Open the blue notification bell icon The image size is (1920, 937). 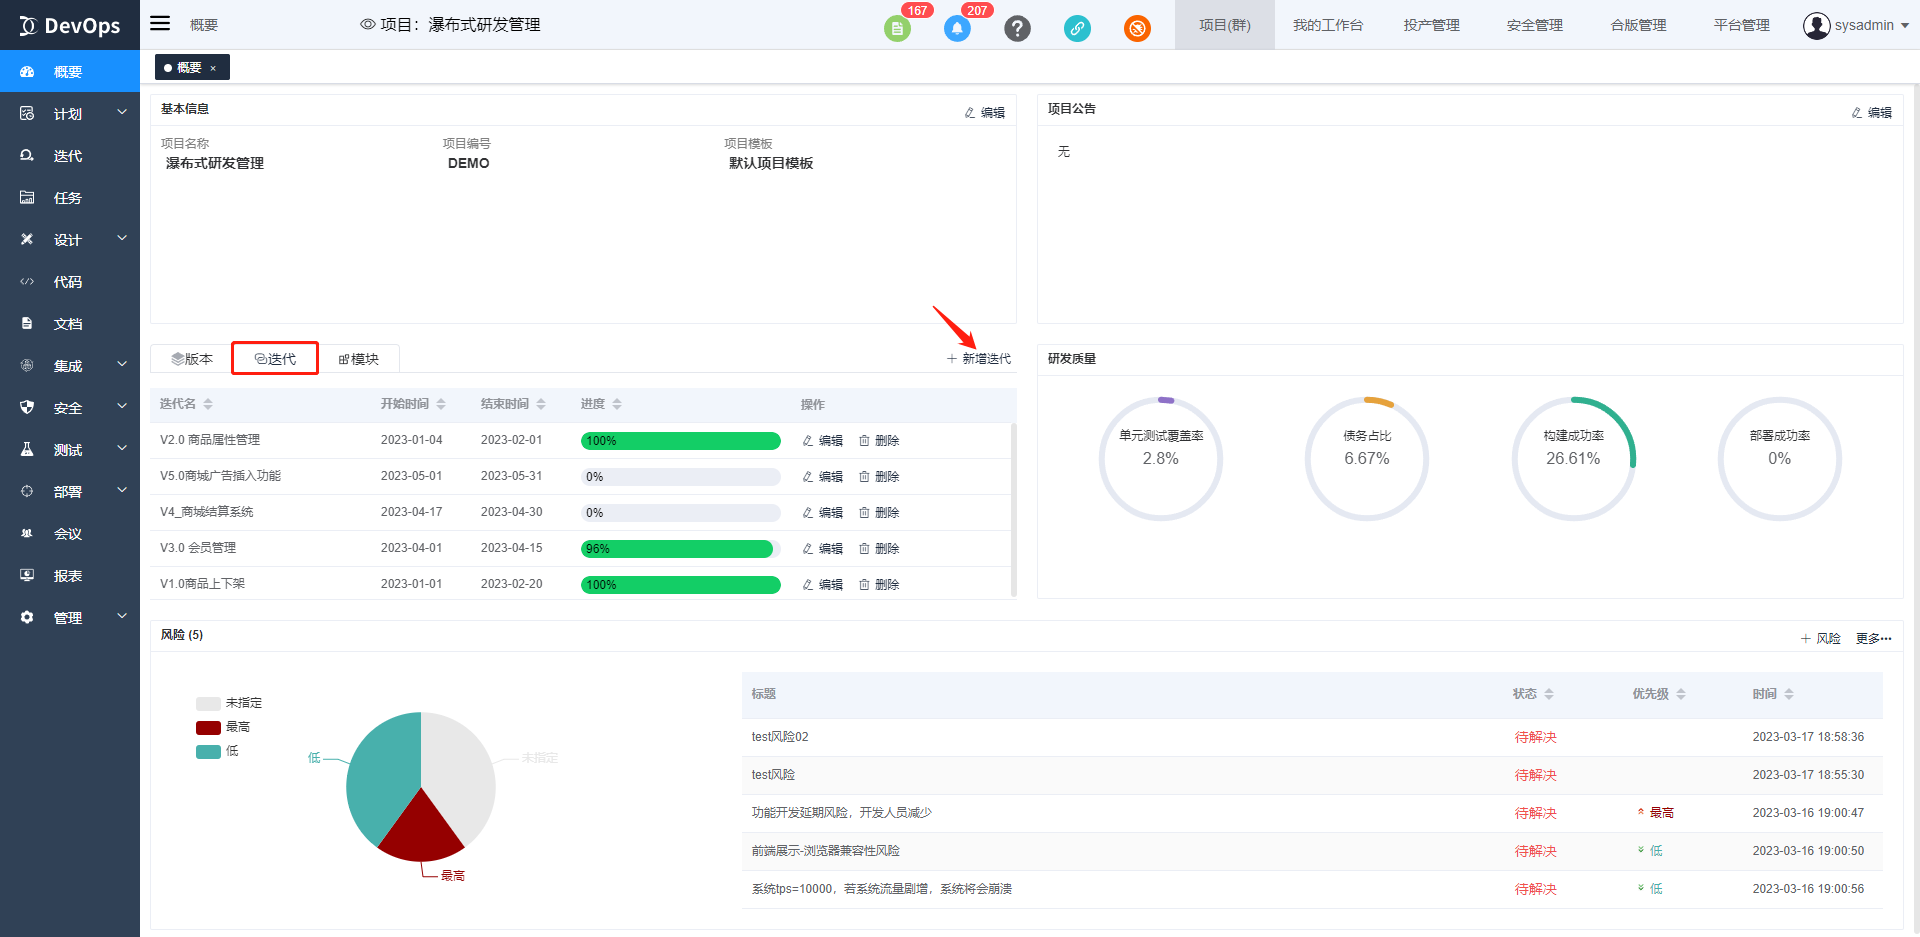[x=957, y=29]
